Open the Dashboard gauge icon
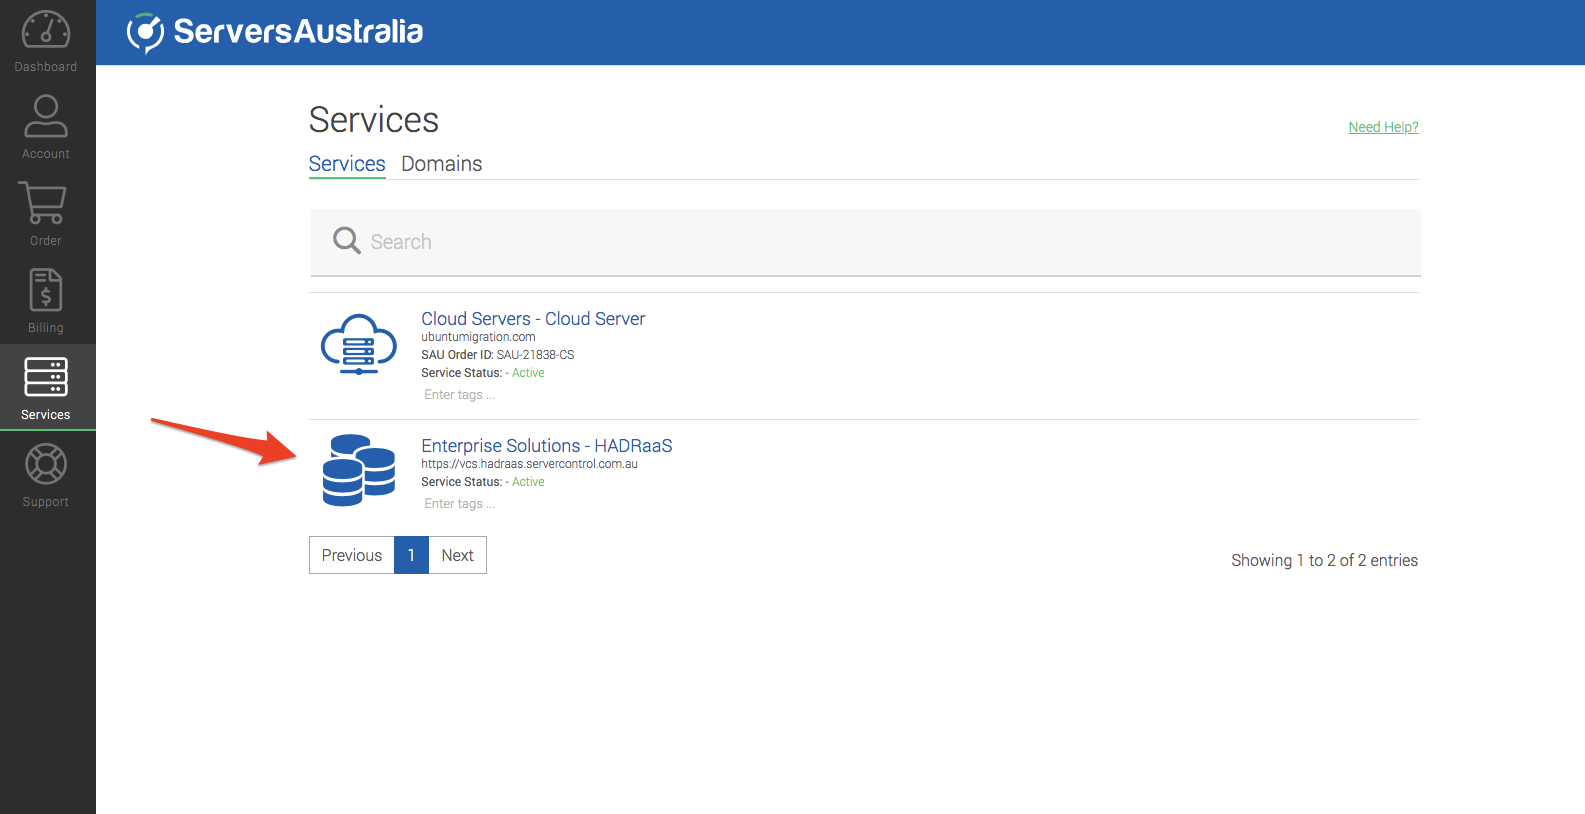Screen dimensions: 1585x814 tap(46, 30)
